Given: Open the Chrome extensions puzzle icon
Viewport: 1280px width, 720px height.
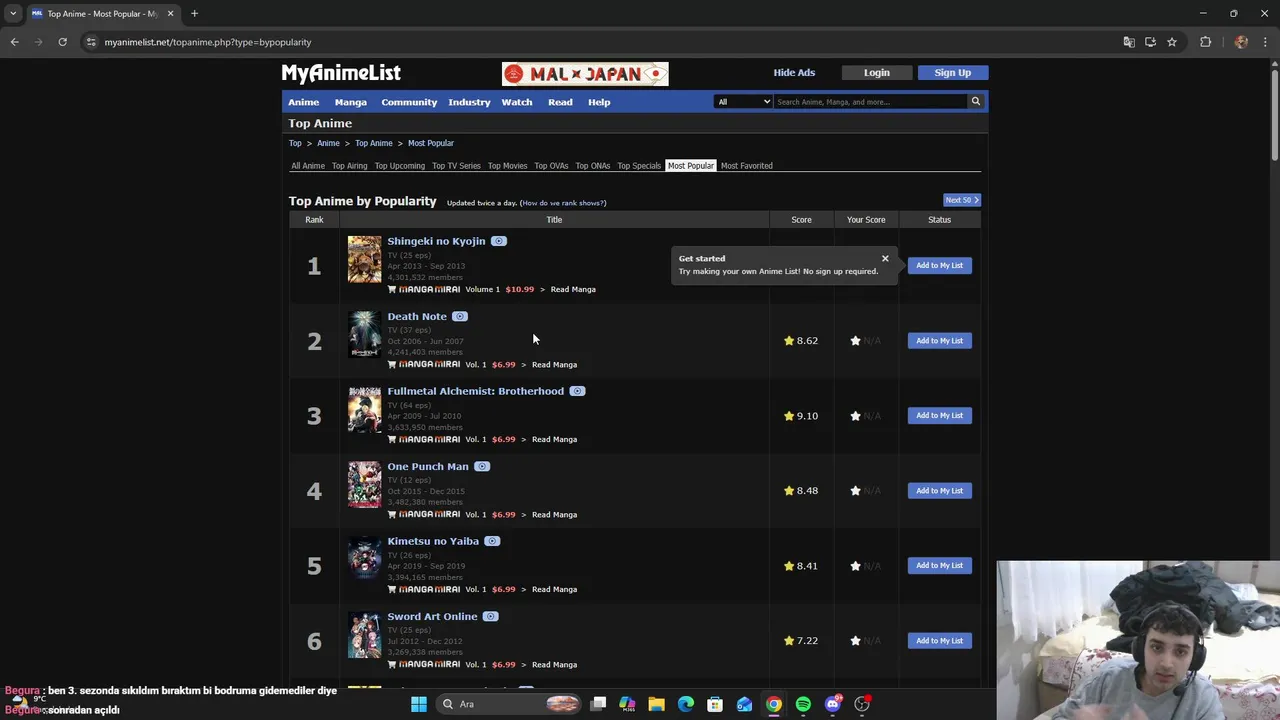Looking at the screenshot, I should 1205,42.
